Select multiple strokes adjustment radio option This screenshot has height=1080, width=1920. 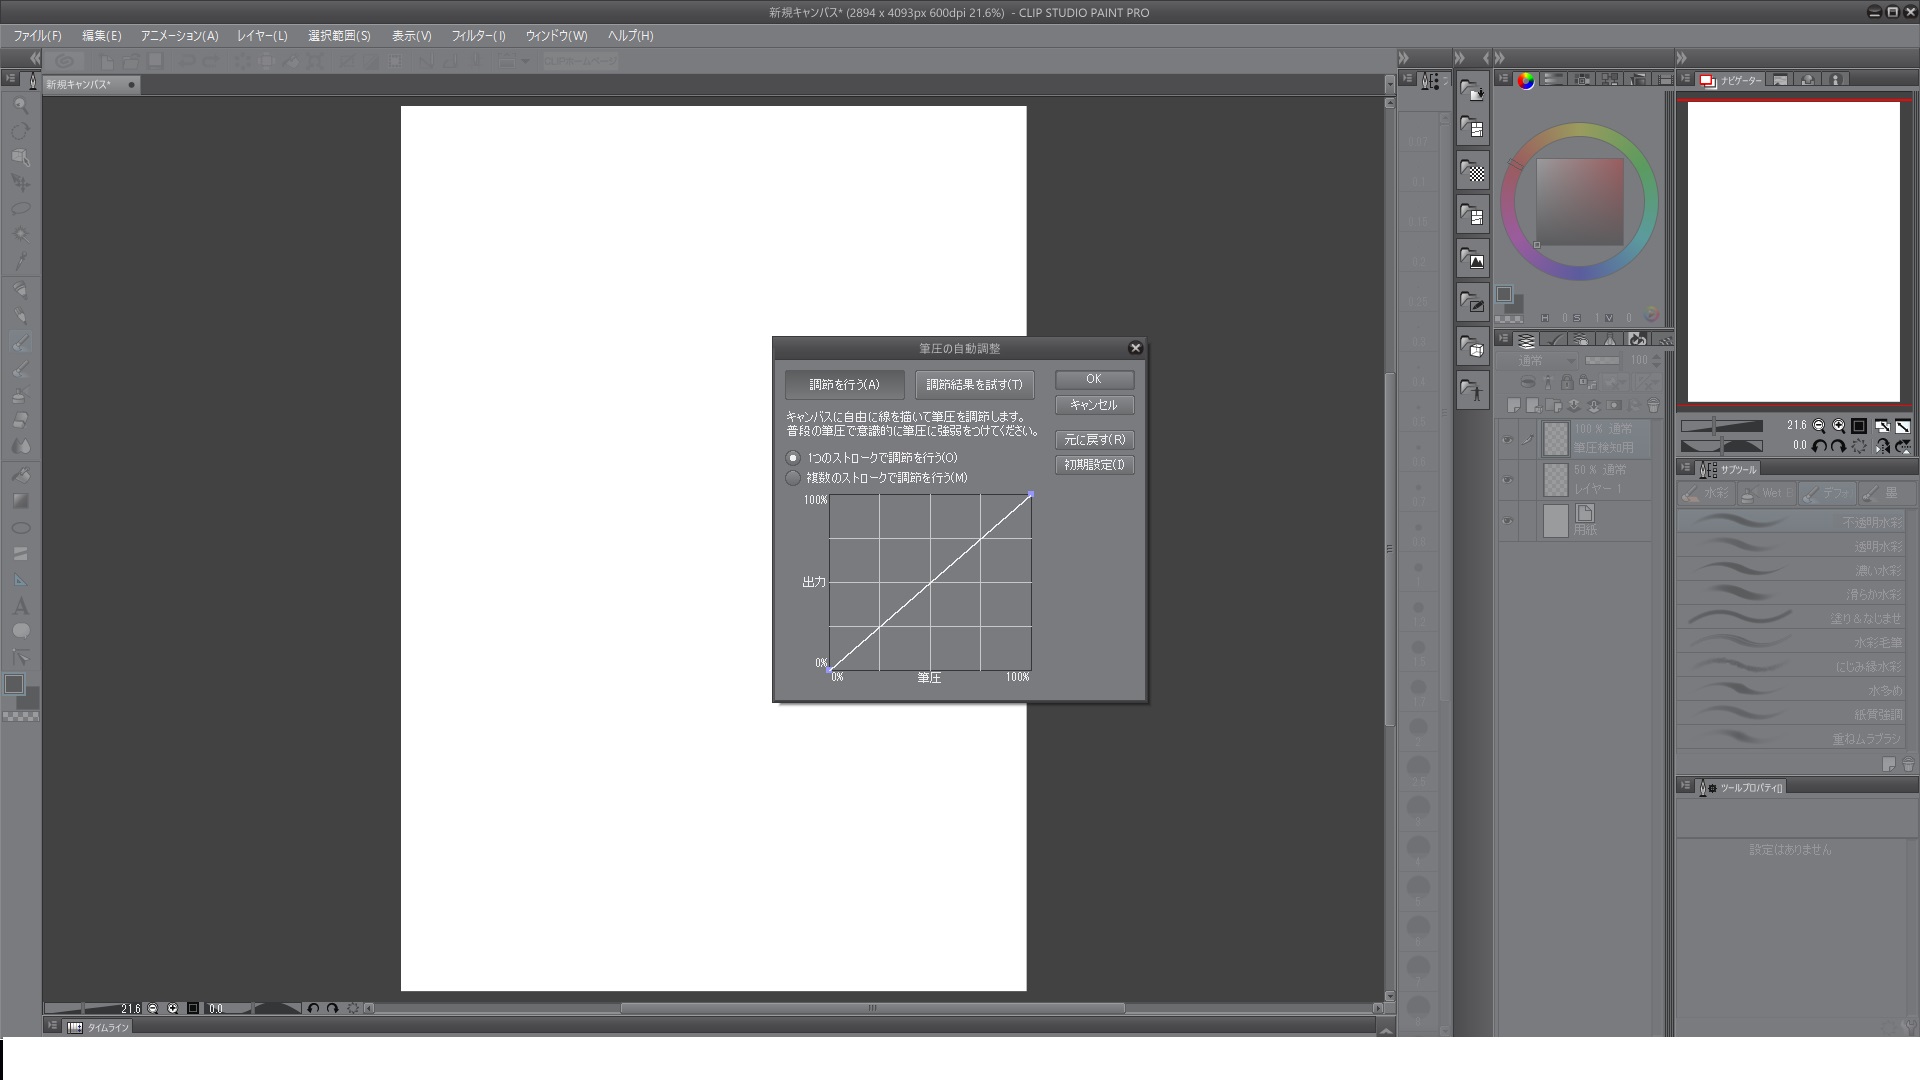(794, 478)
